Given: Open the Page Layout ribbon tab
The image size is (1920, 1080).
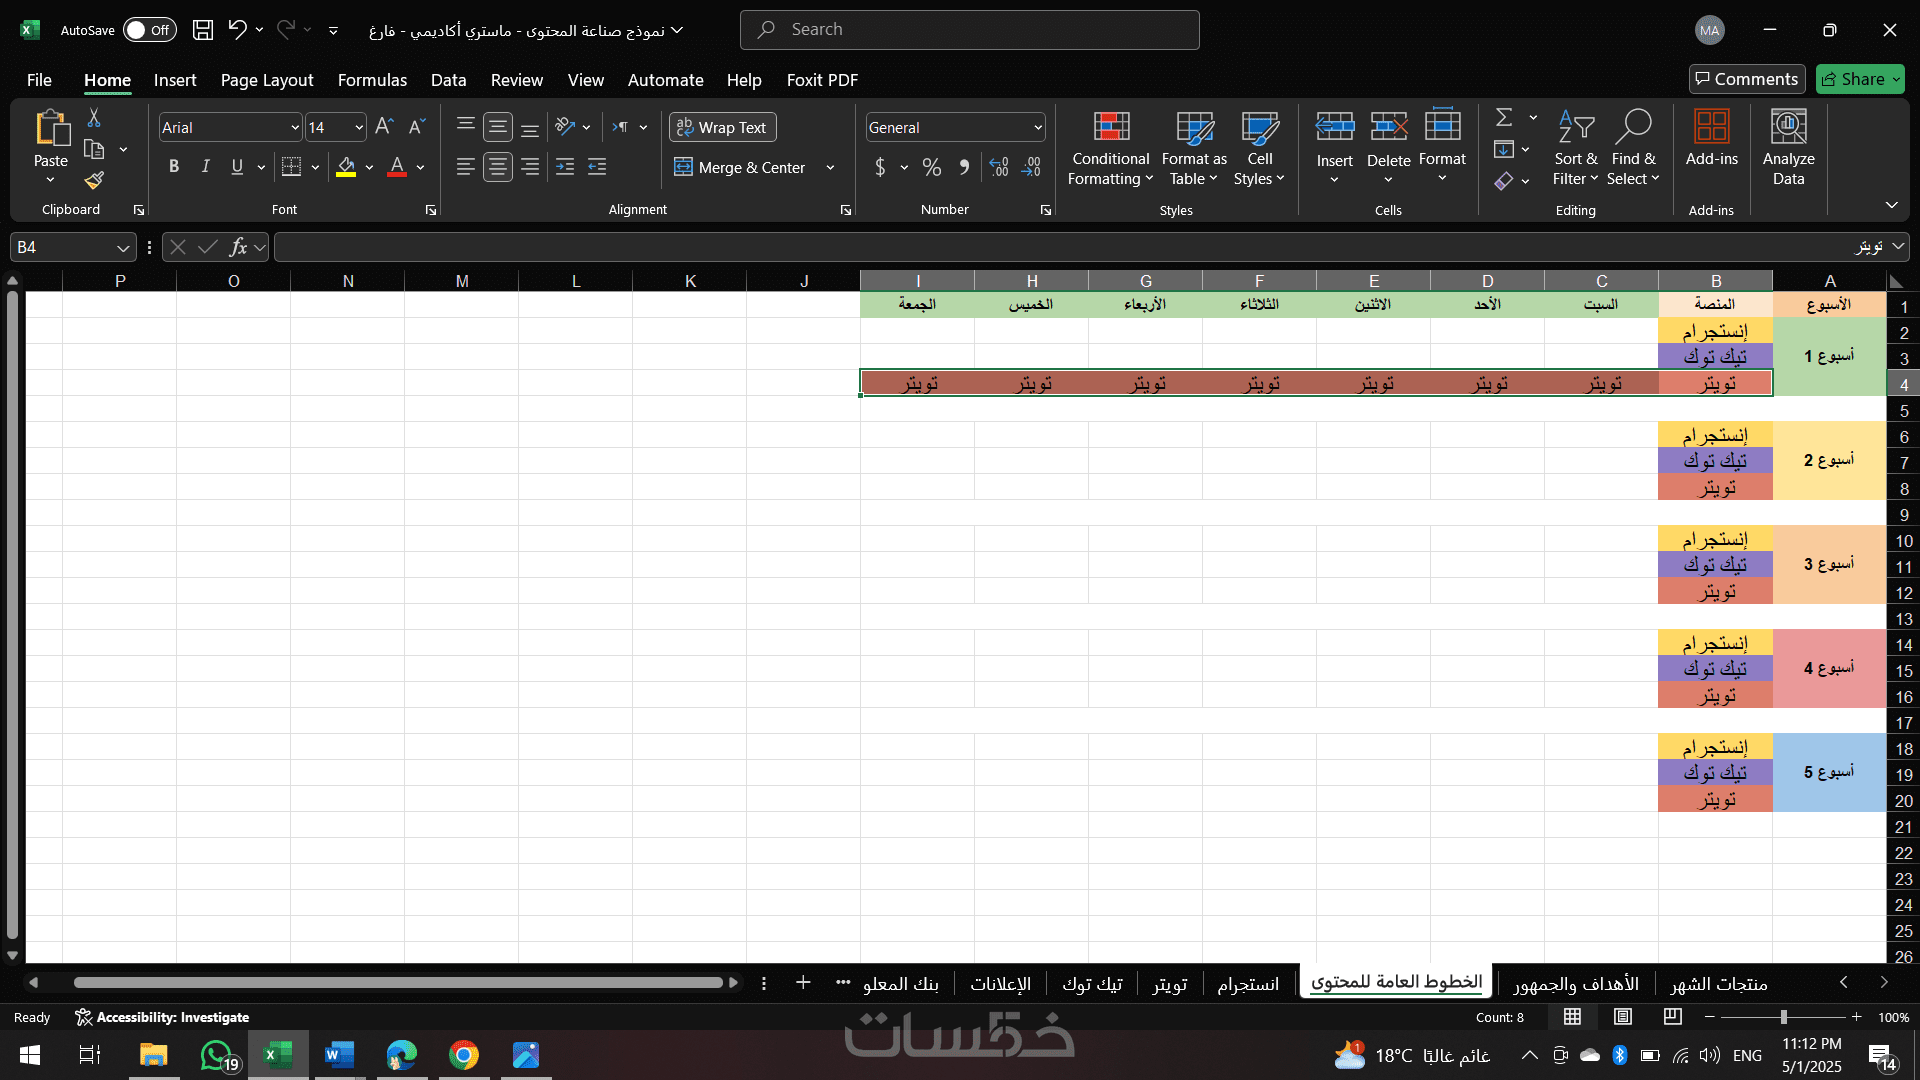Looking at the screenshot, I should pyautogui.click(x=266, y=80).
